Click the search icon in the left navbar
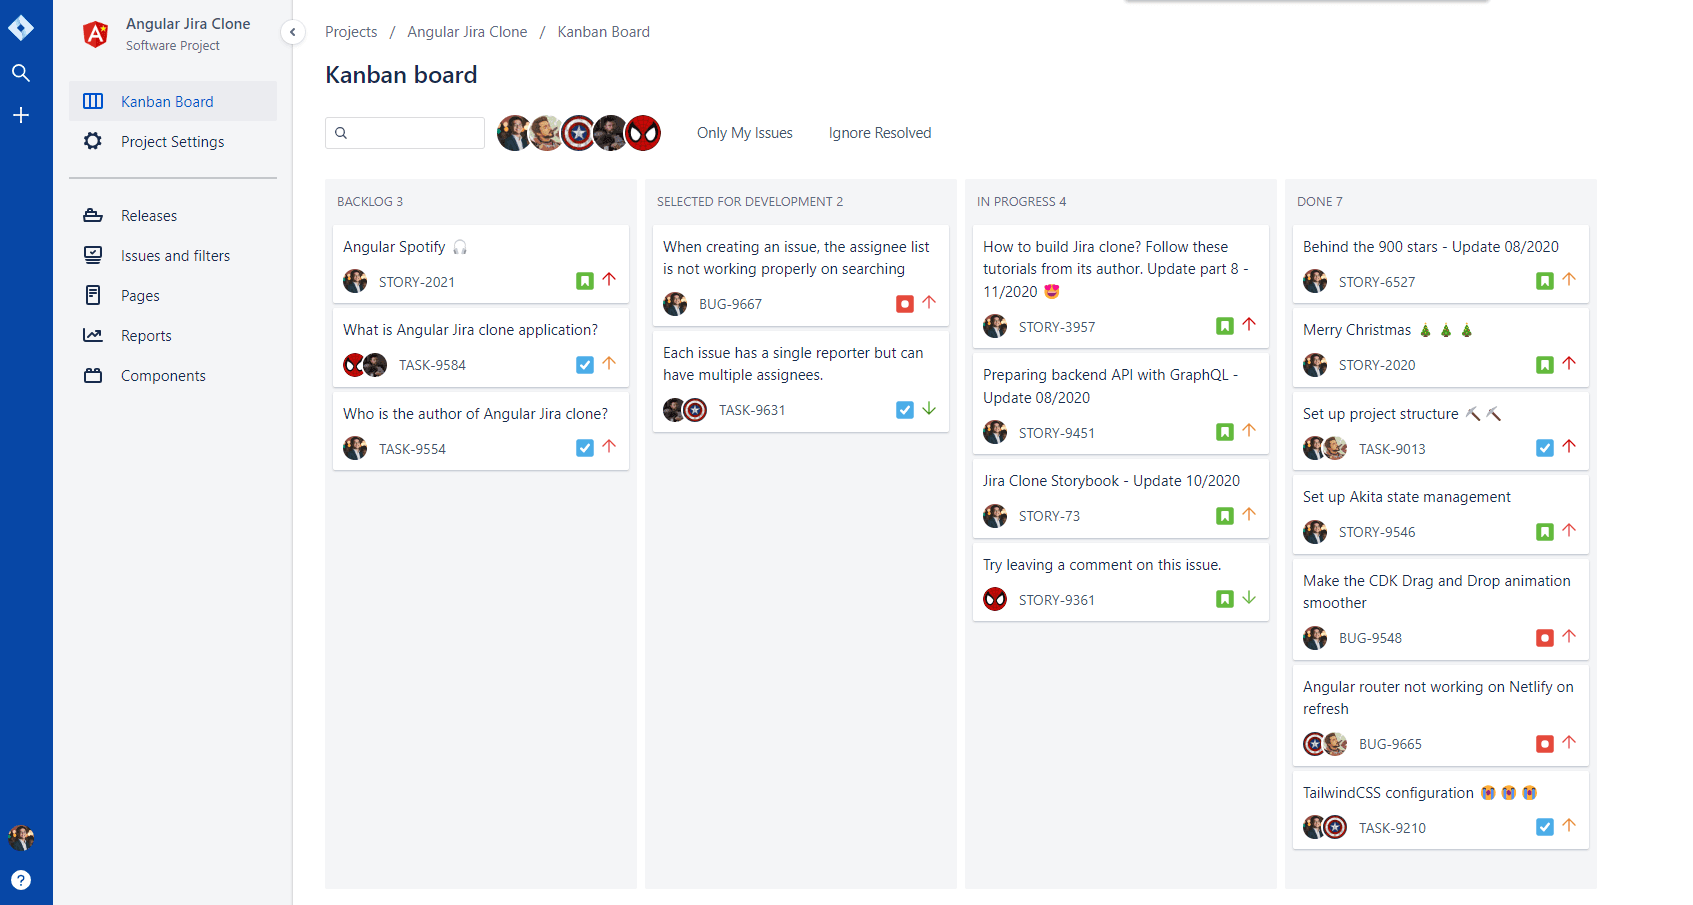The image size is (1693, 905). (x=20, y=73)
